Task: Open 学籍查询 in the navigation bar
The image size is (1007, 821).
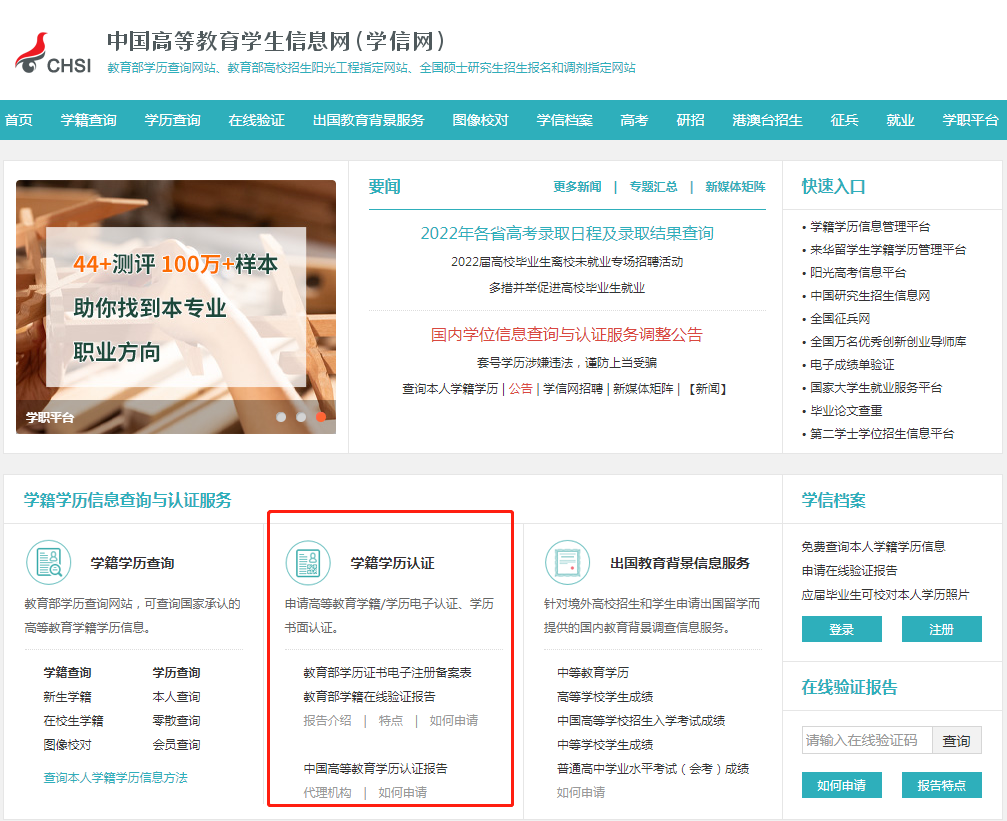Action: 89,120
